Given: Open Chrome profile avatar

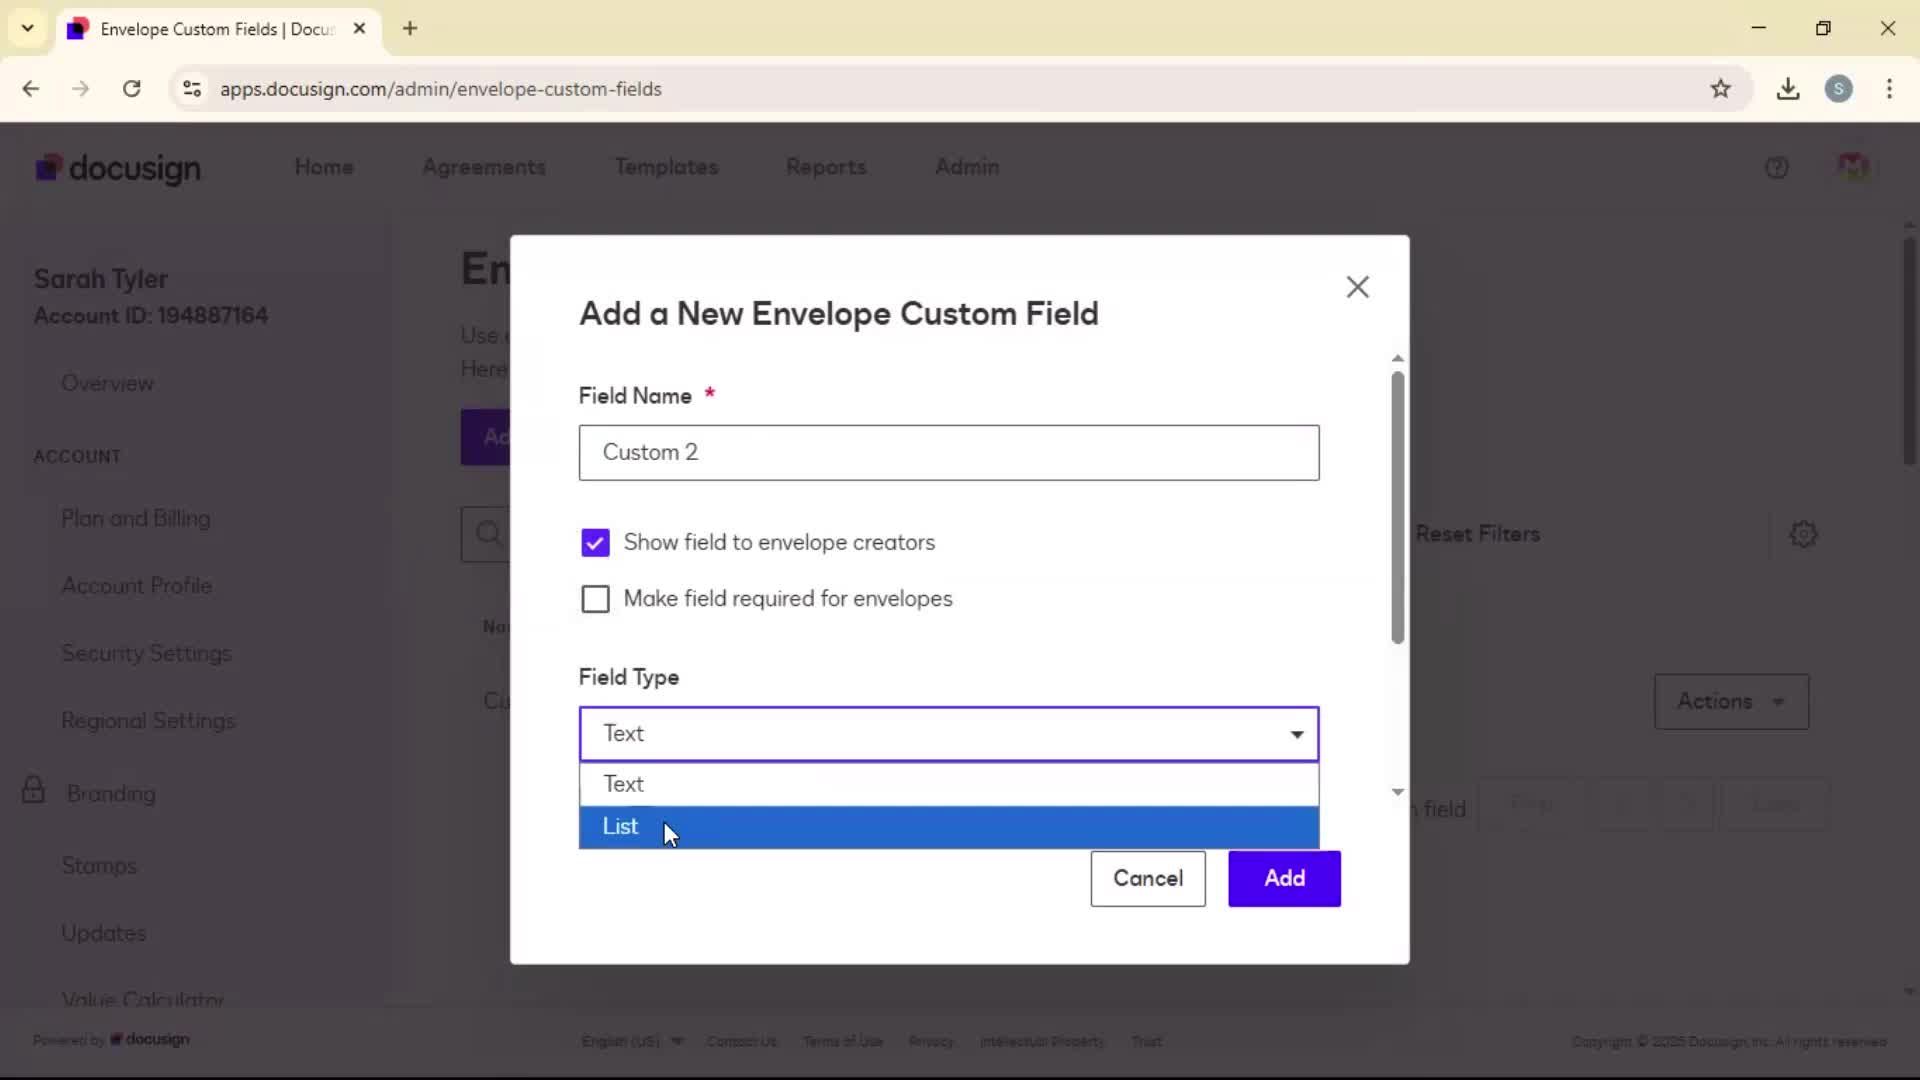Looking at the screenshot, I should click(1838, 89).
